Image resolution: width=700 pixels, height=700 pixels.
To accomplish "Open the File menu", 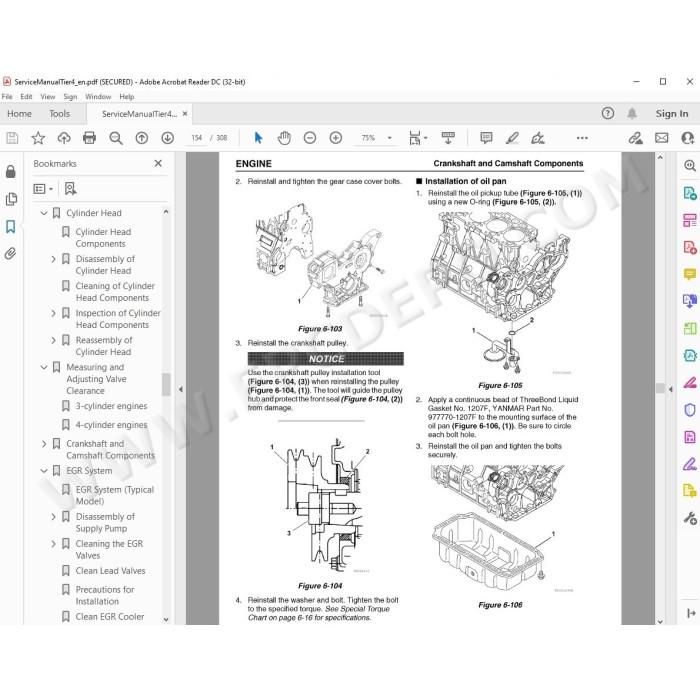I will [7, 96].
